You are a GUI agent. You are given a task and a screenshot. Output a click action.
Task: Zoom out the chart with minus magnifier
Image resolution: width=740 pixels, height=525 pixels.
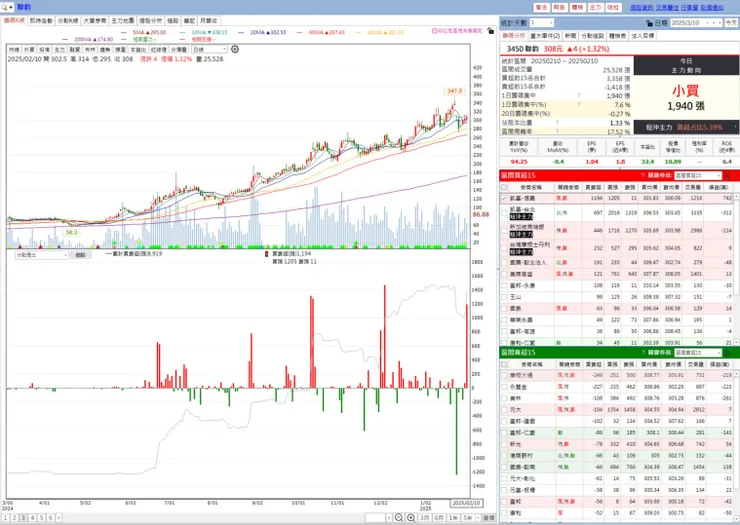click(x=399, y=518)
